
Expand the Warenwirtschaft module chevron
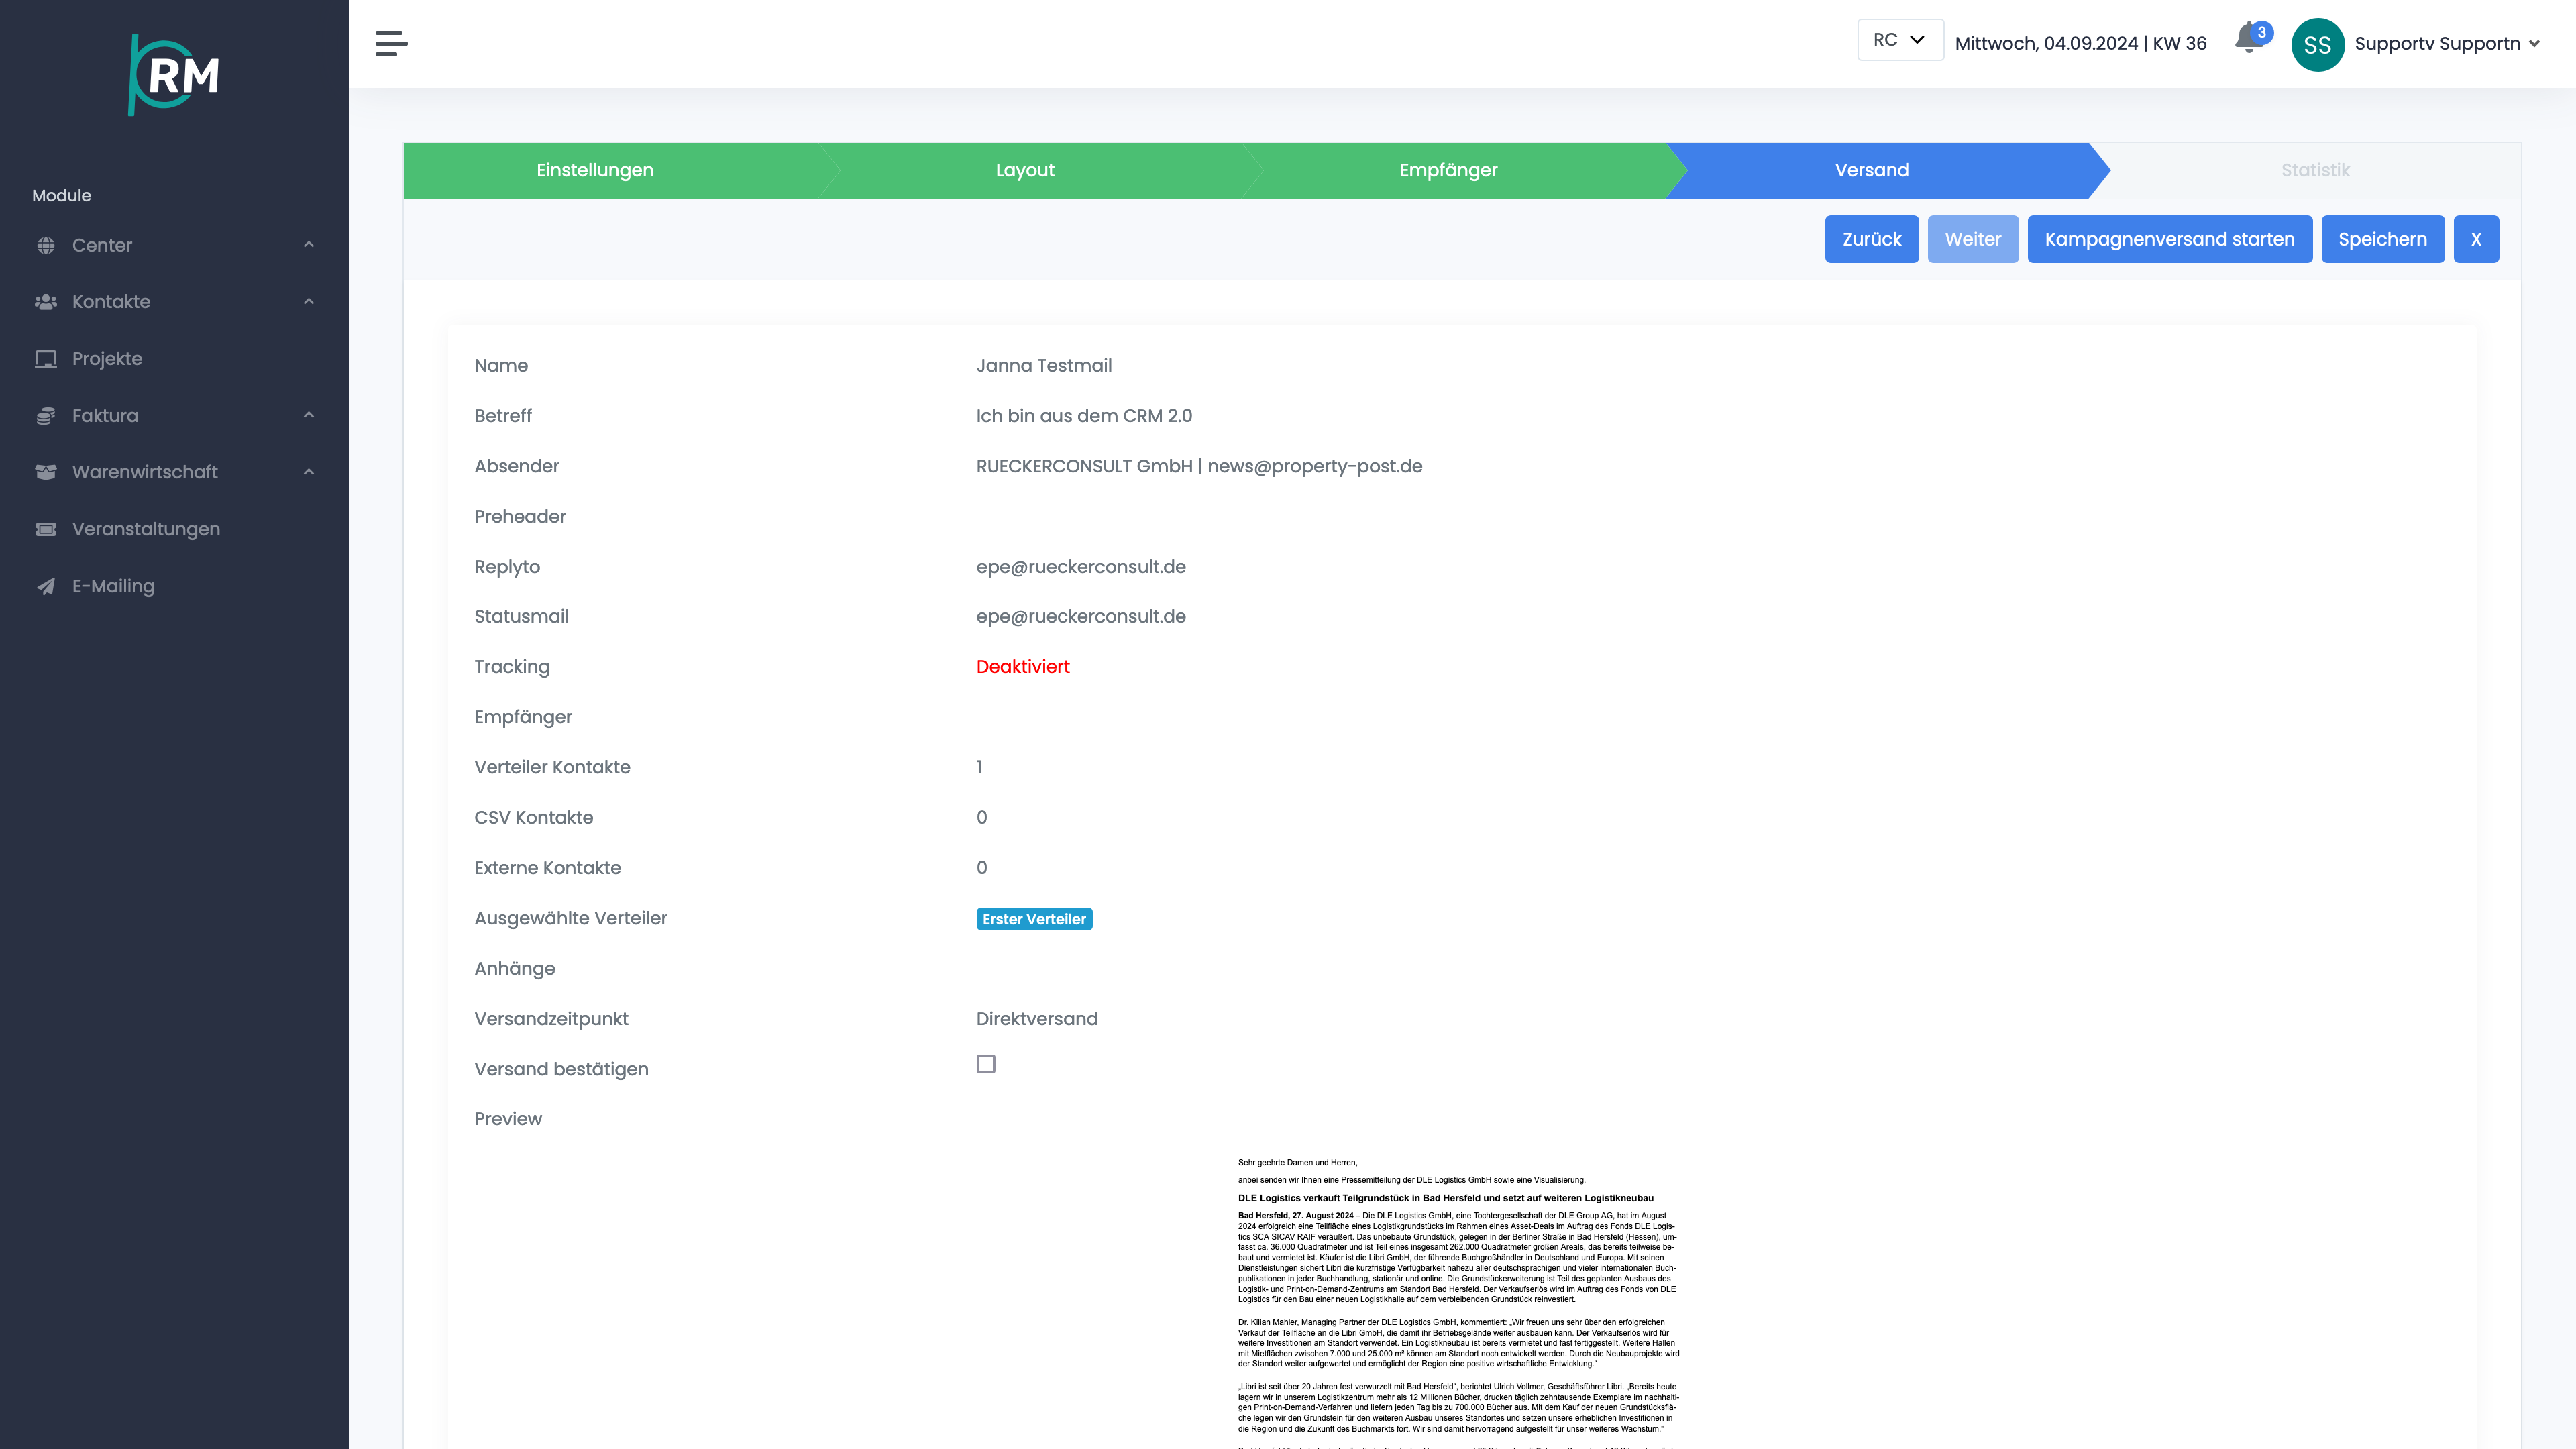pos(309,472)
